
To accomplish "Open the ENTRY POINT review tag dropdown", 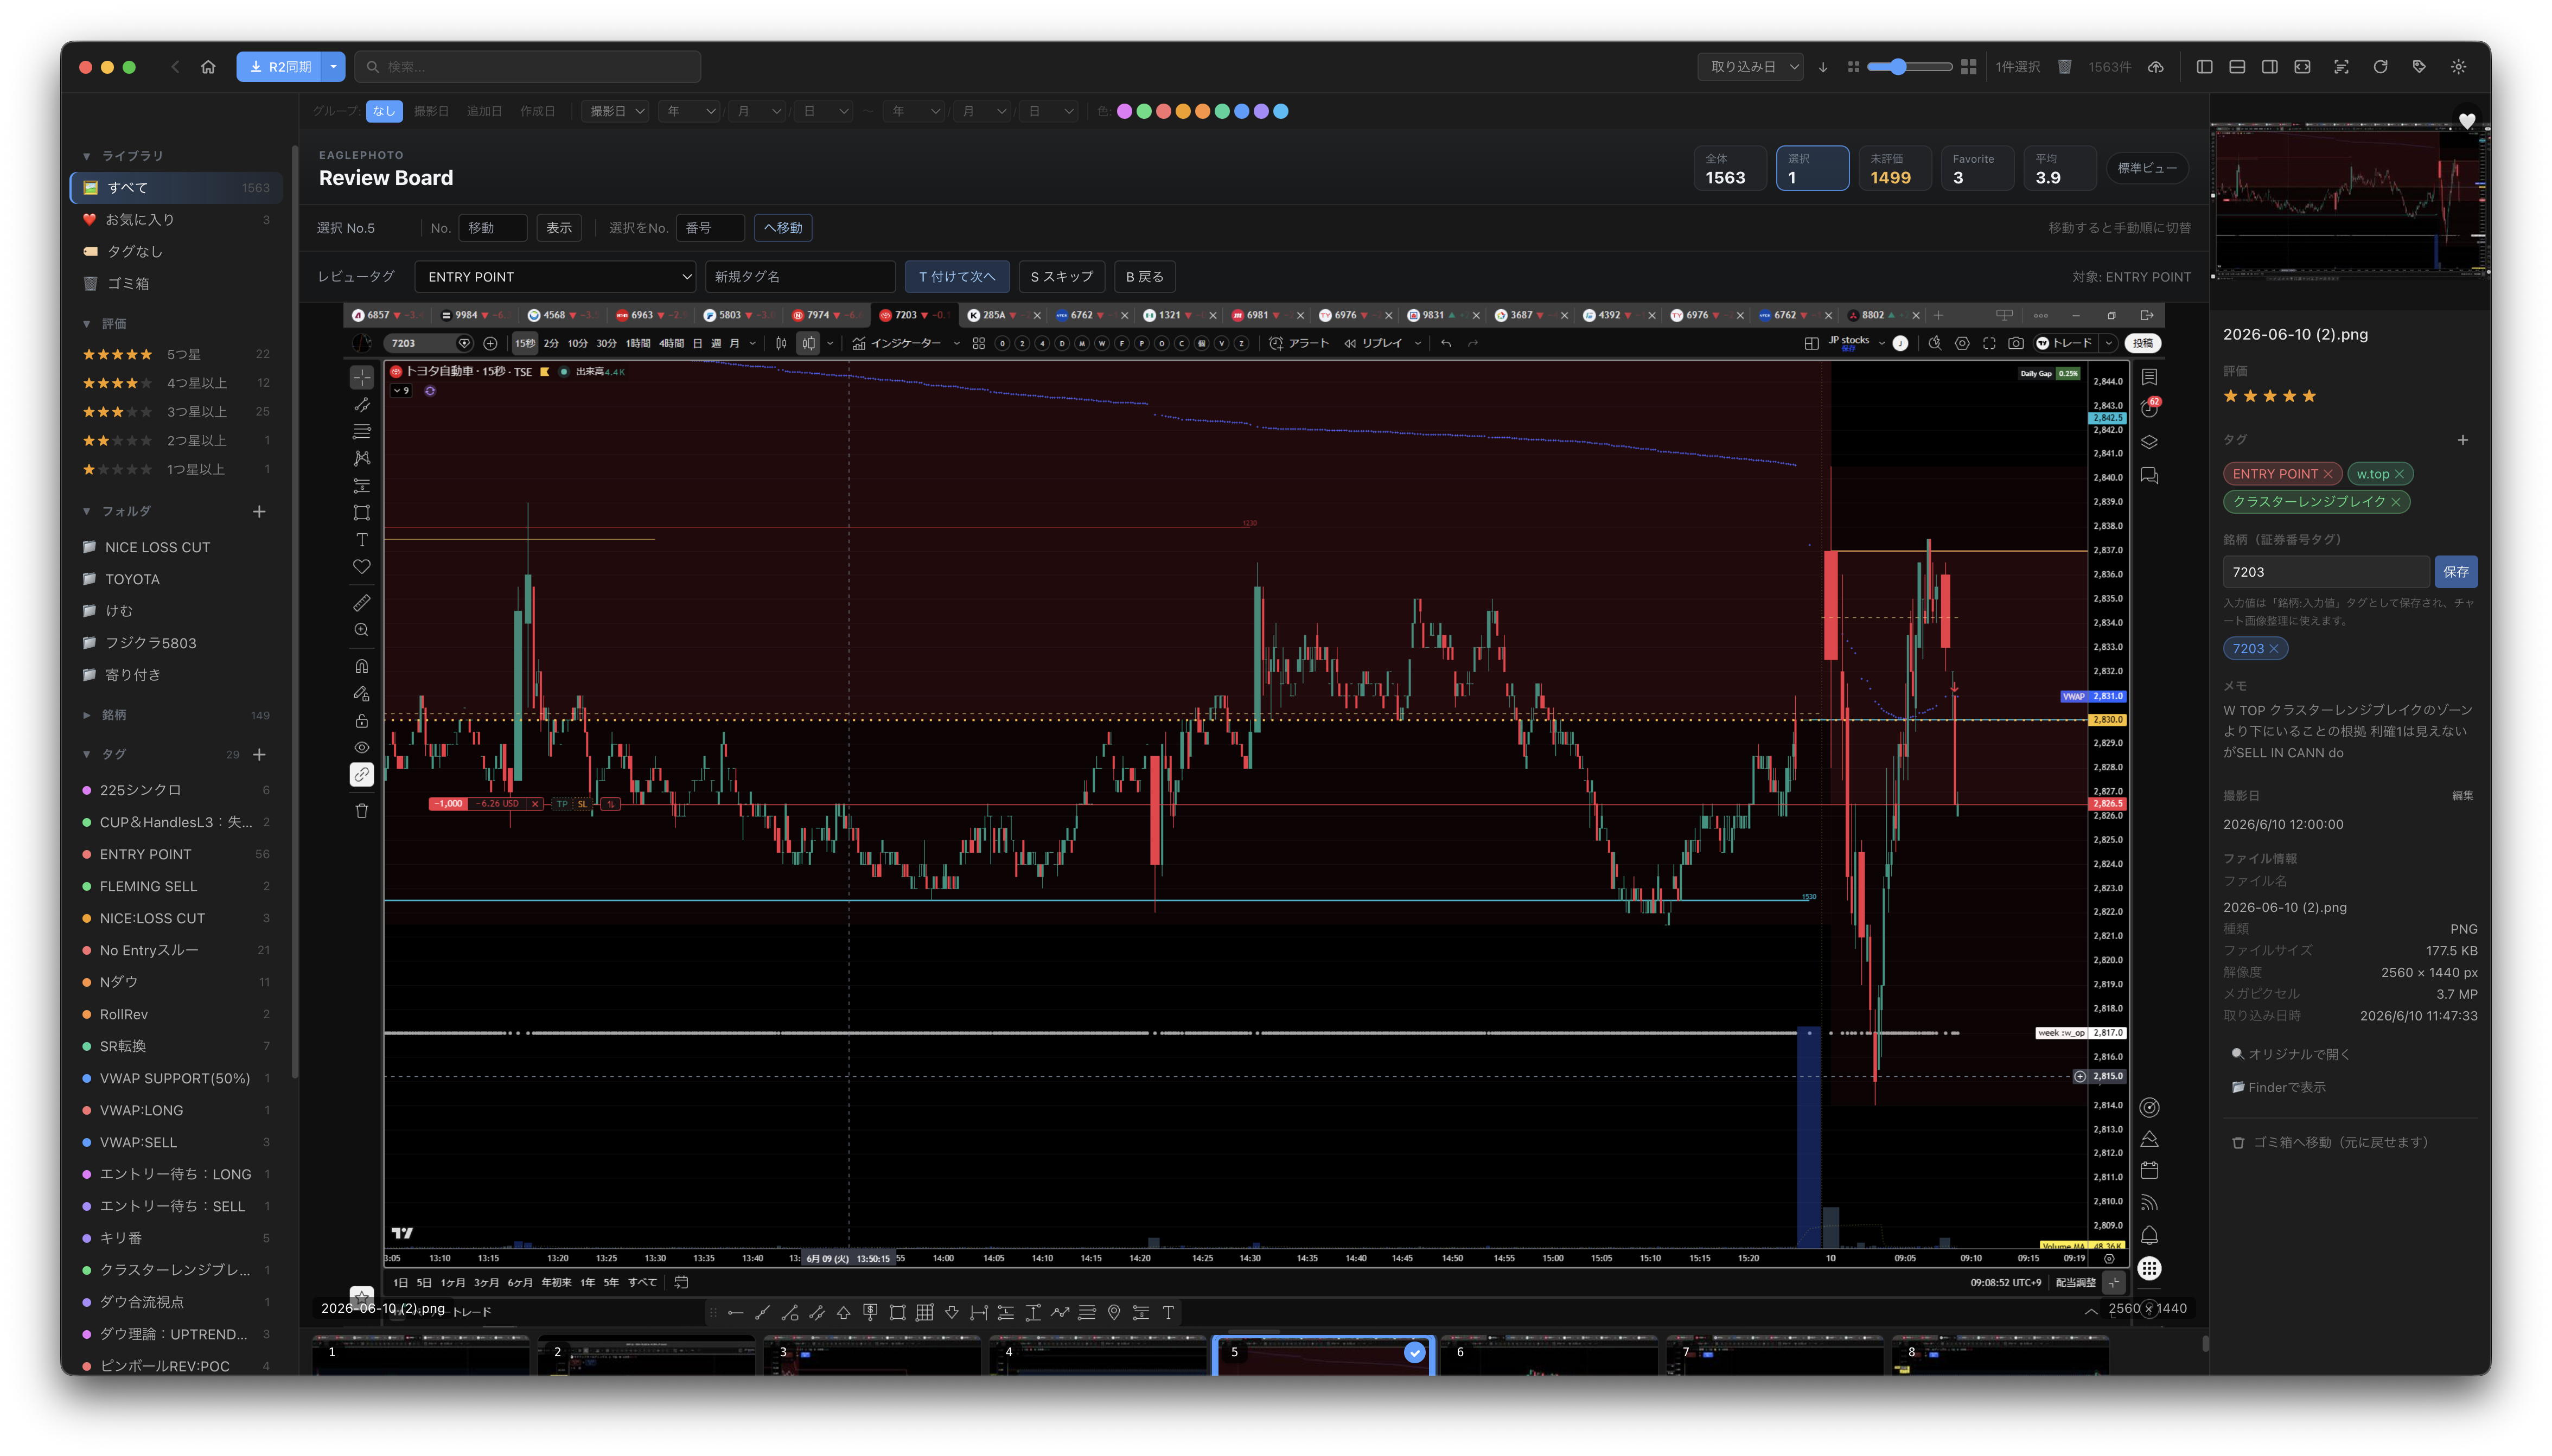I will tap(556, 277).
